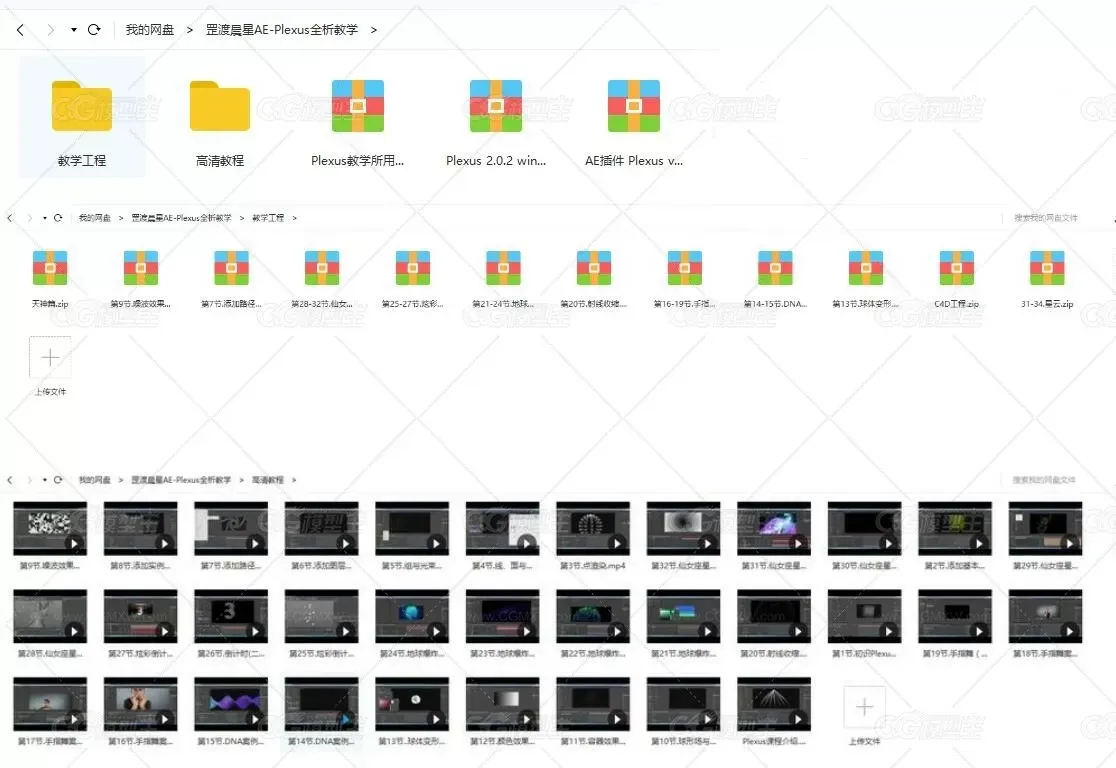Select the 天神舞.zip archive icon
The height and width of the screenshot is (768, 1116).
pyautogui.click(x=50, y=268)
